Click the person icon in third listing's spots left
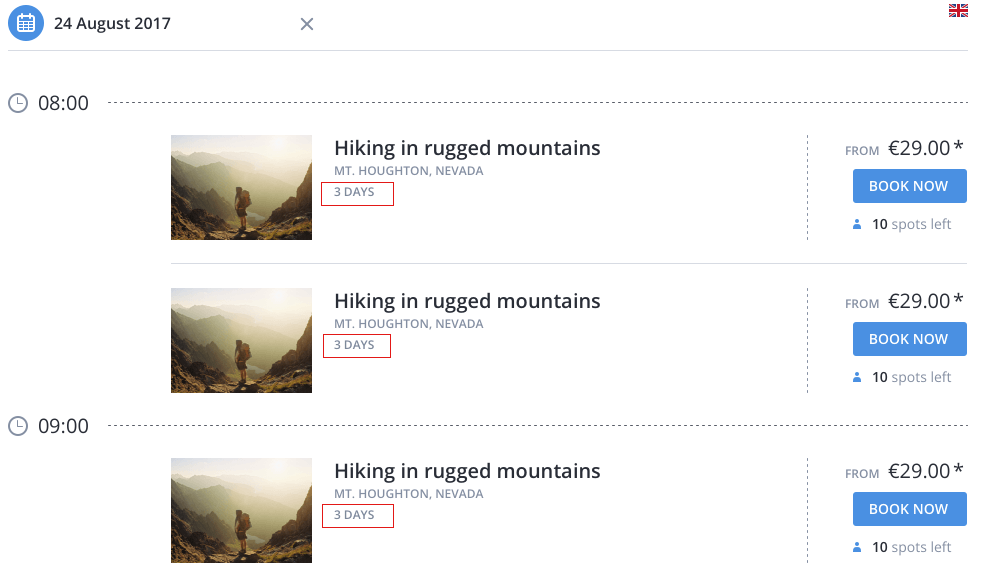Image resolution: width=990 pixels, height=572 pixels. [x=857, y=547]
